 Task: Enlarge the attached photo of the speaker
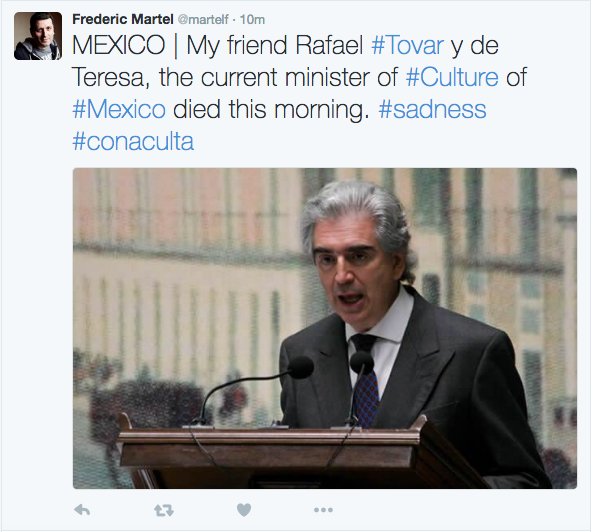[x=325, y=328]
